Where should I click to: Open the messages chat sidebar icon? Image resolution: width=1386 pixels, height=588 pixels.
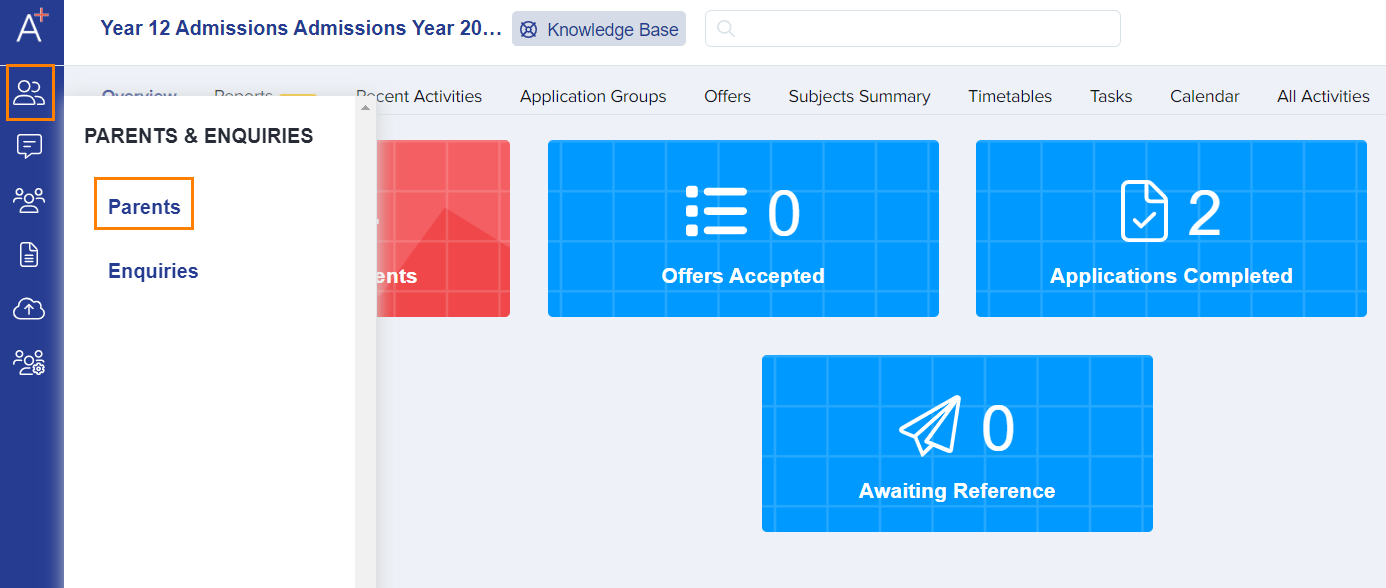coord(30,146)
